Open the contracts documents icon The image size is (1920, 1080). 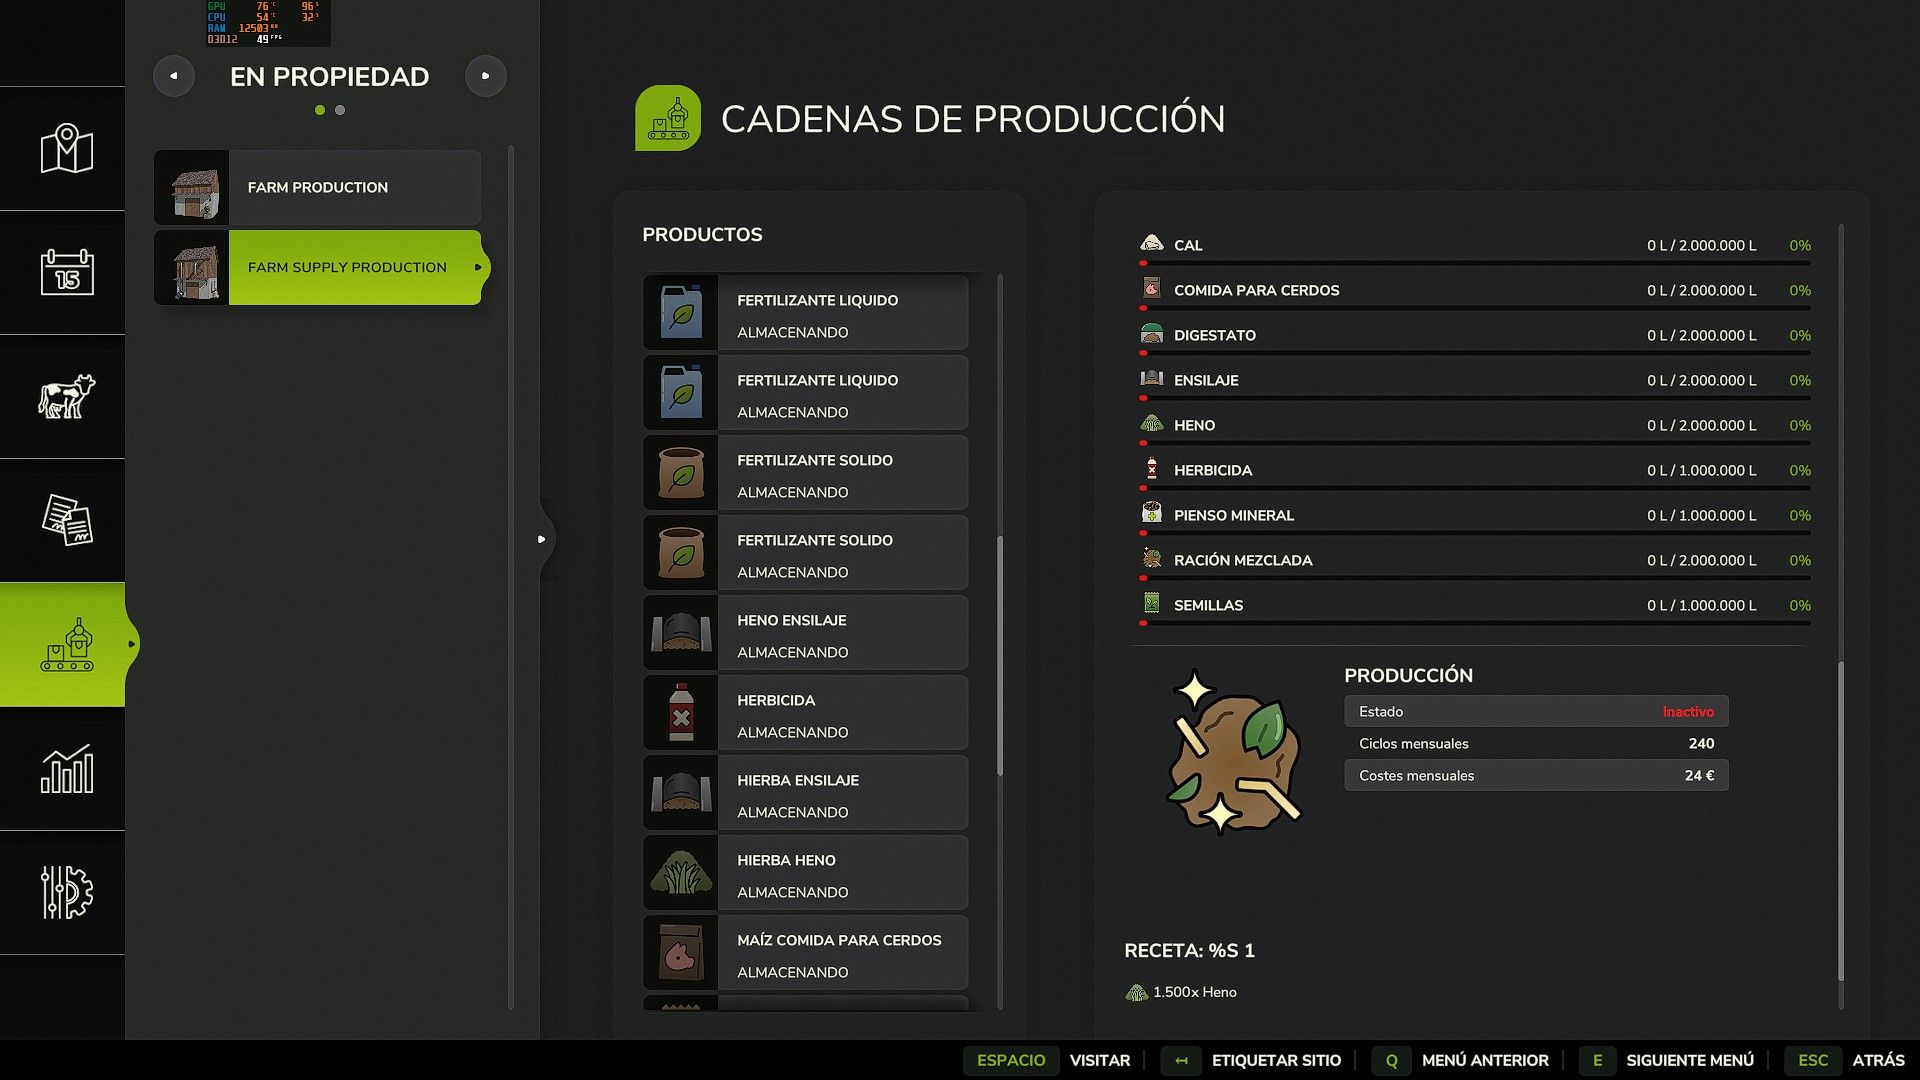pyautogui.click(x=66, y=520)
